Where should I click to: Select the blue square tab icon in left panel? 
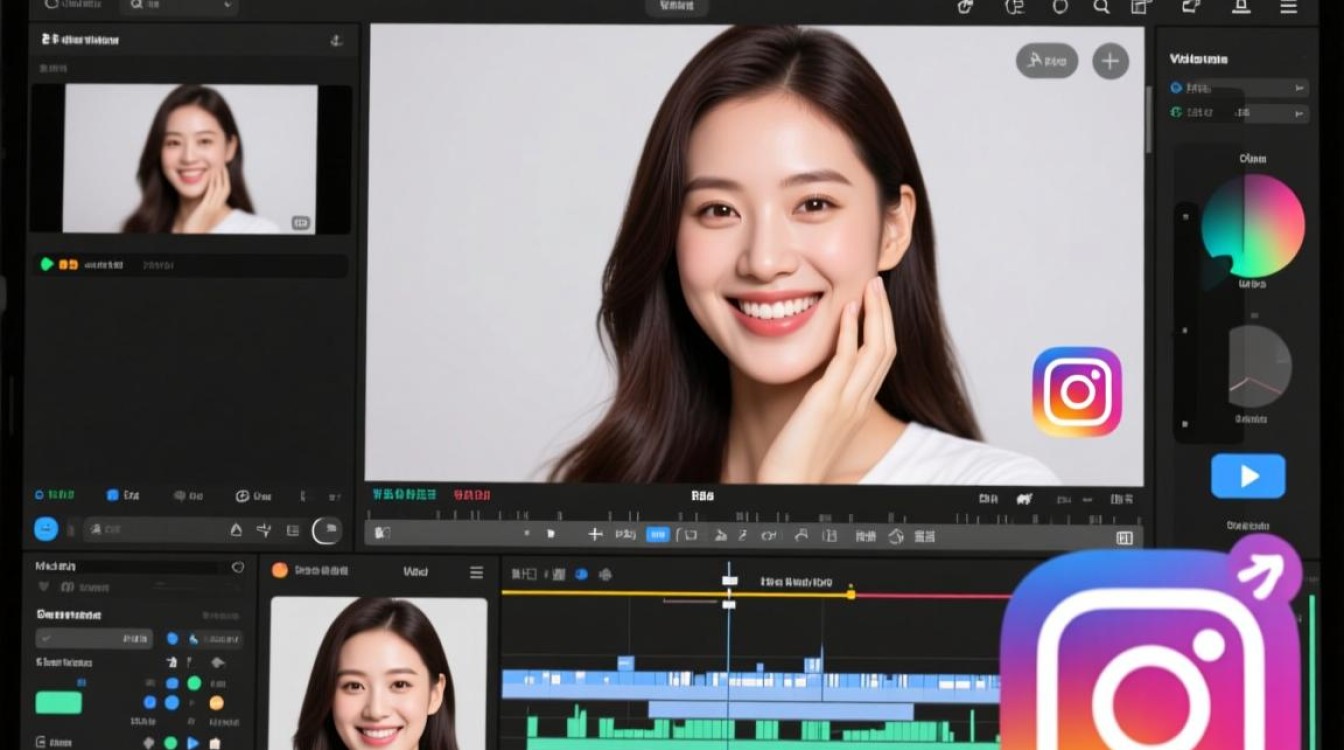click(112, 495)
